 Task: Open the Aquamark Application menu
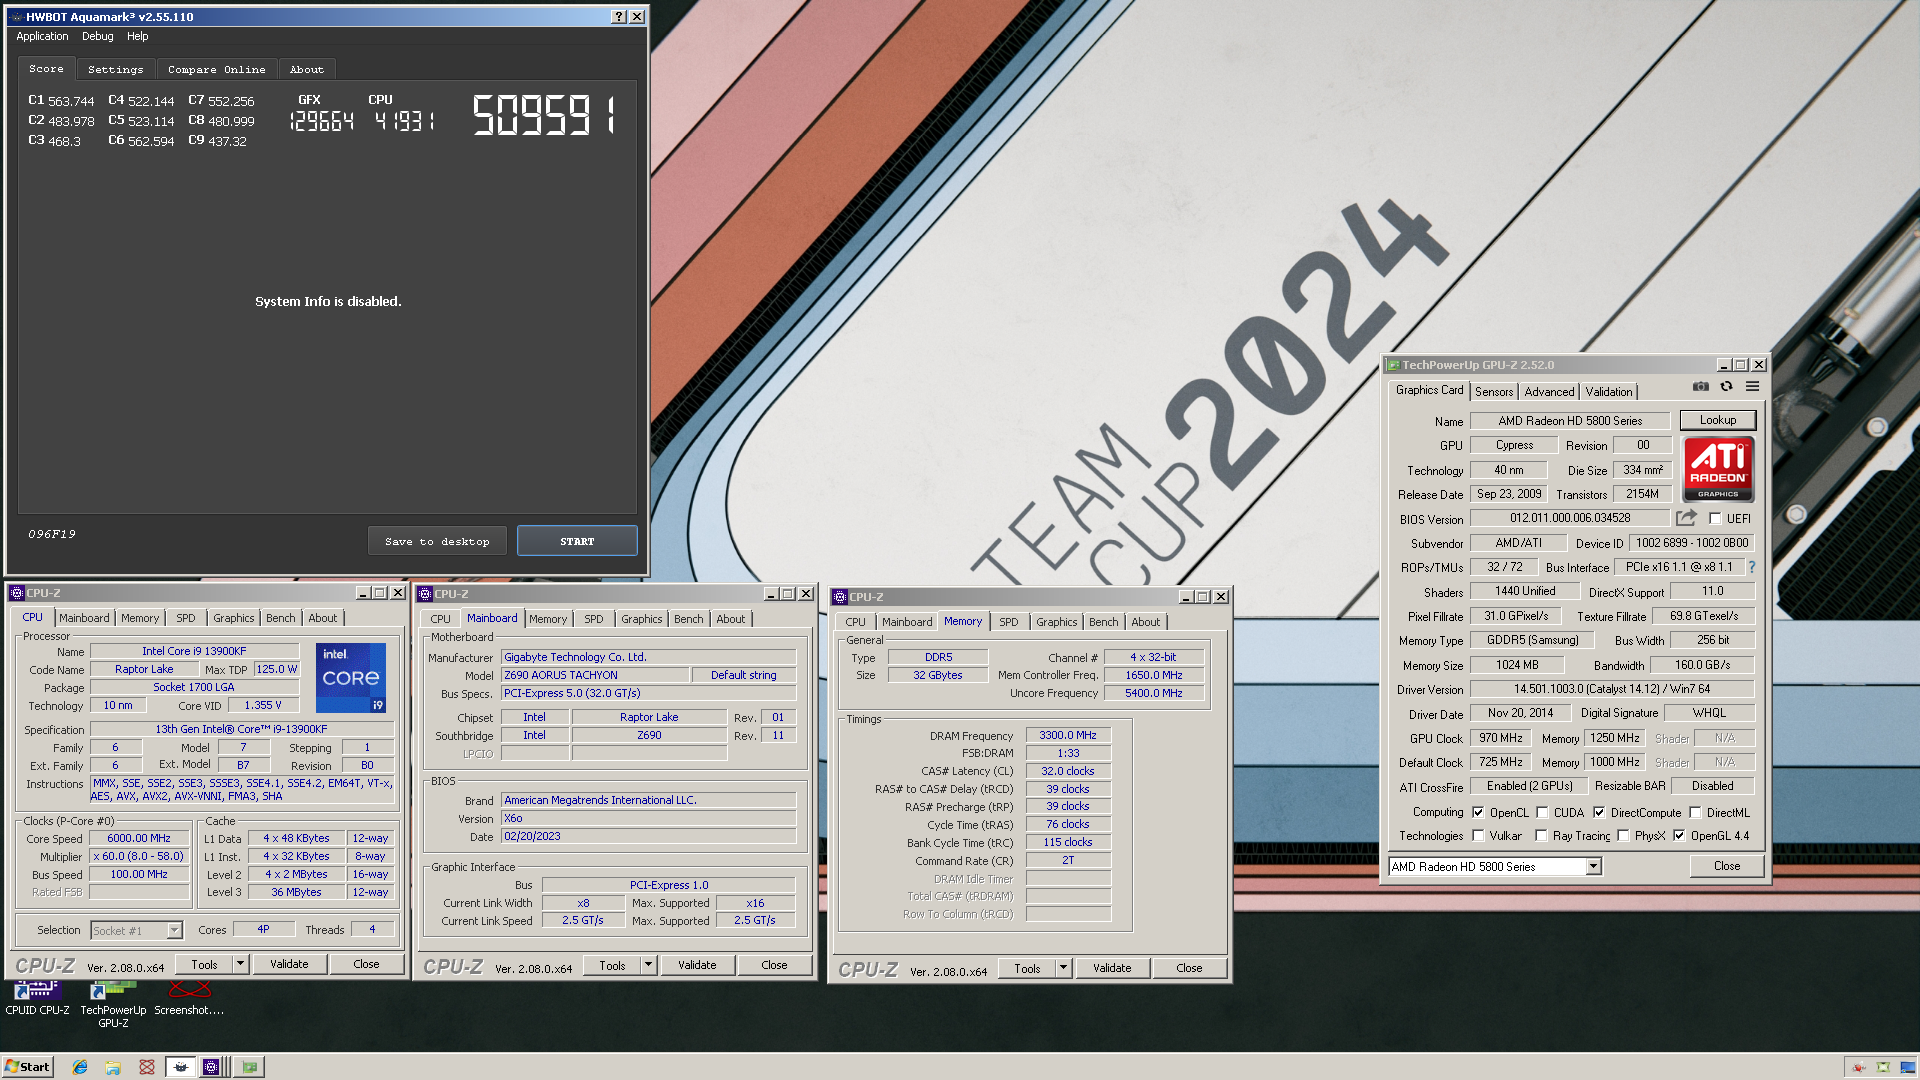42,36
